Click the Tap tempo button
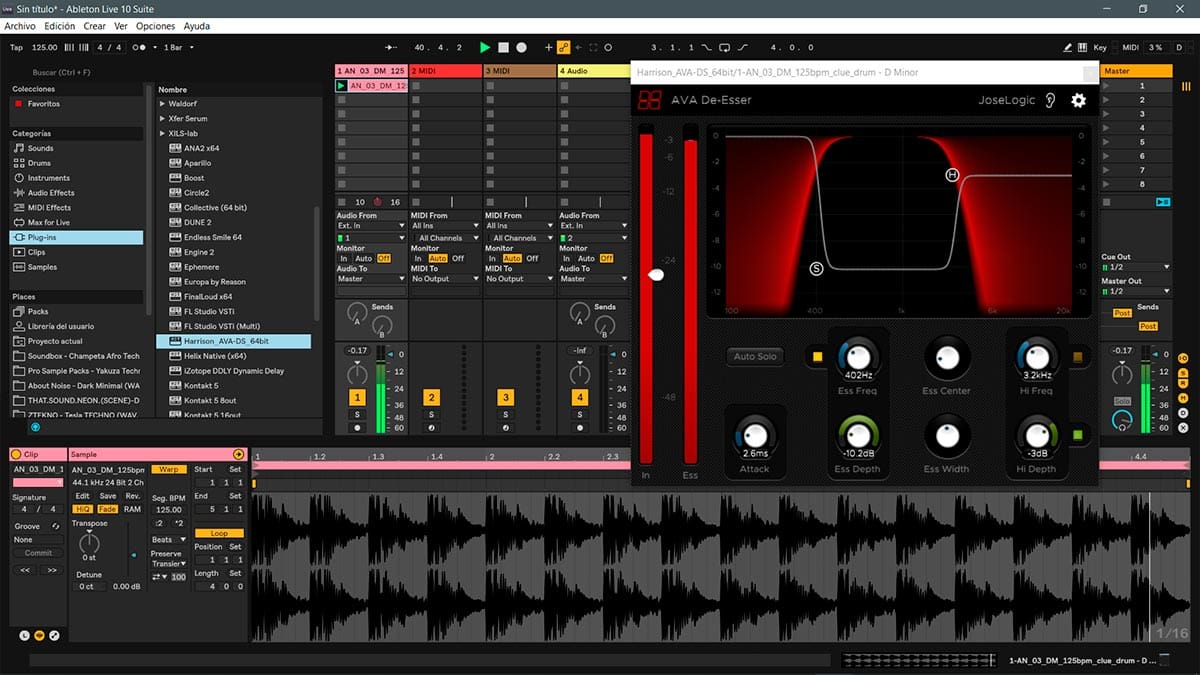1200x675 pixels. point(16,47)
